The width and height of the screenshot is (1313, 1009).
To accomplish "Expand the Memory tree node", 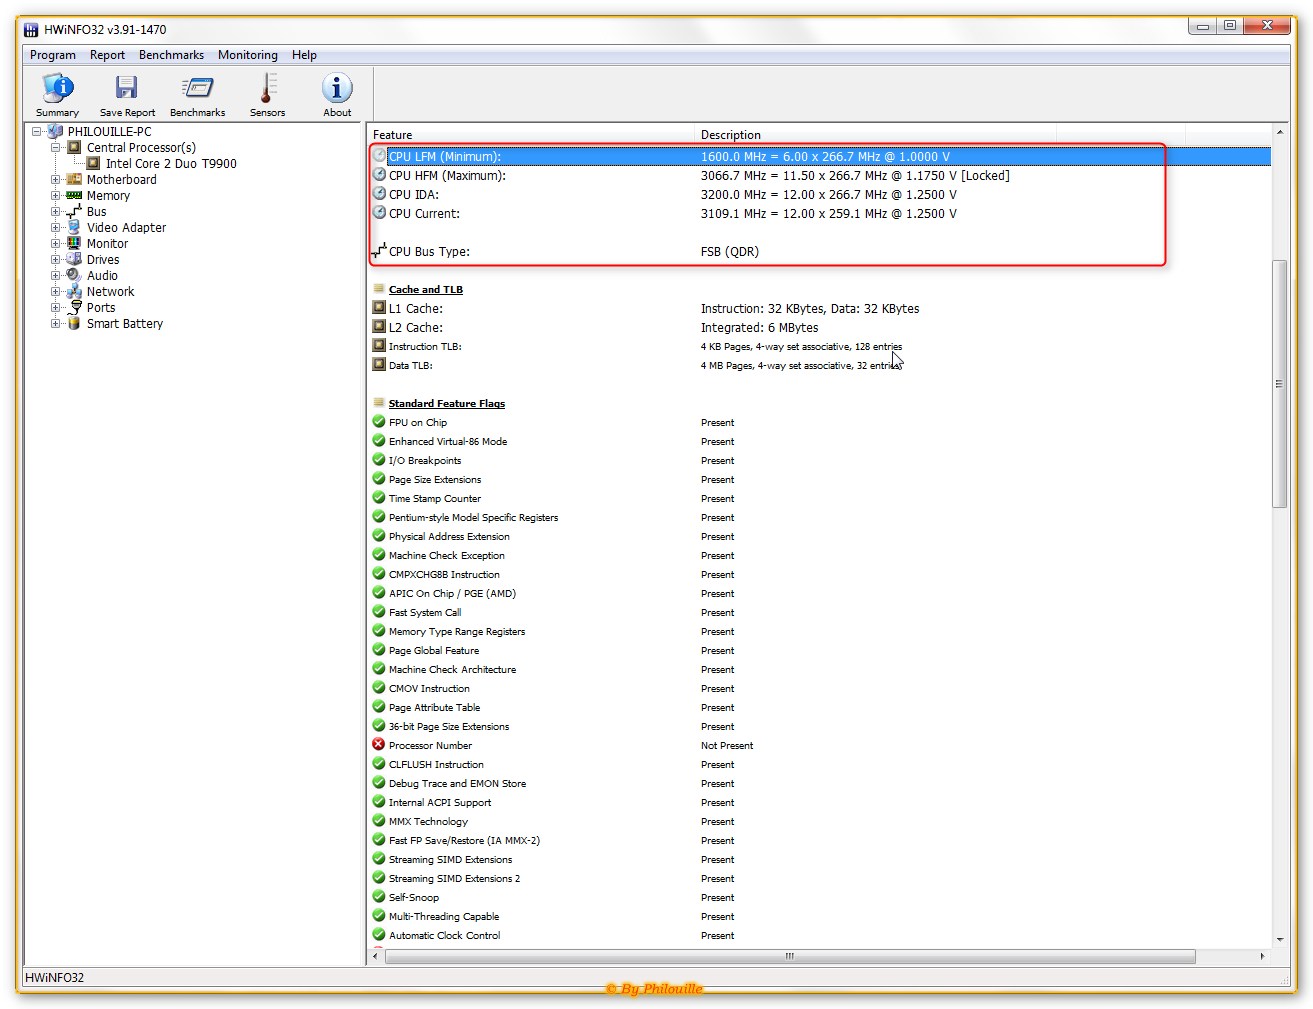I will click(x=56, y=196).
